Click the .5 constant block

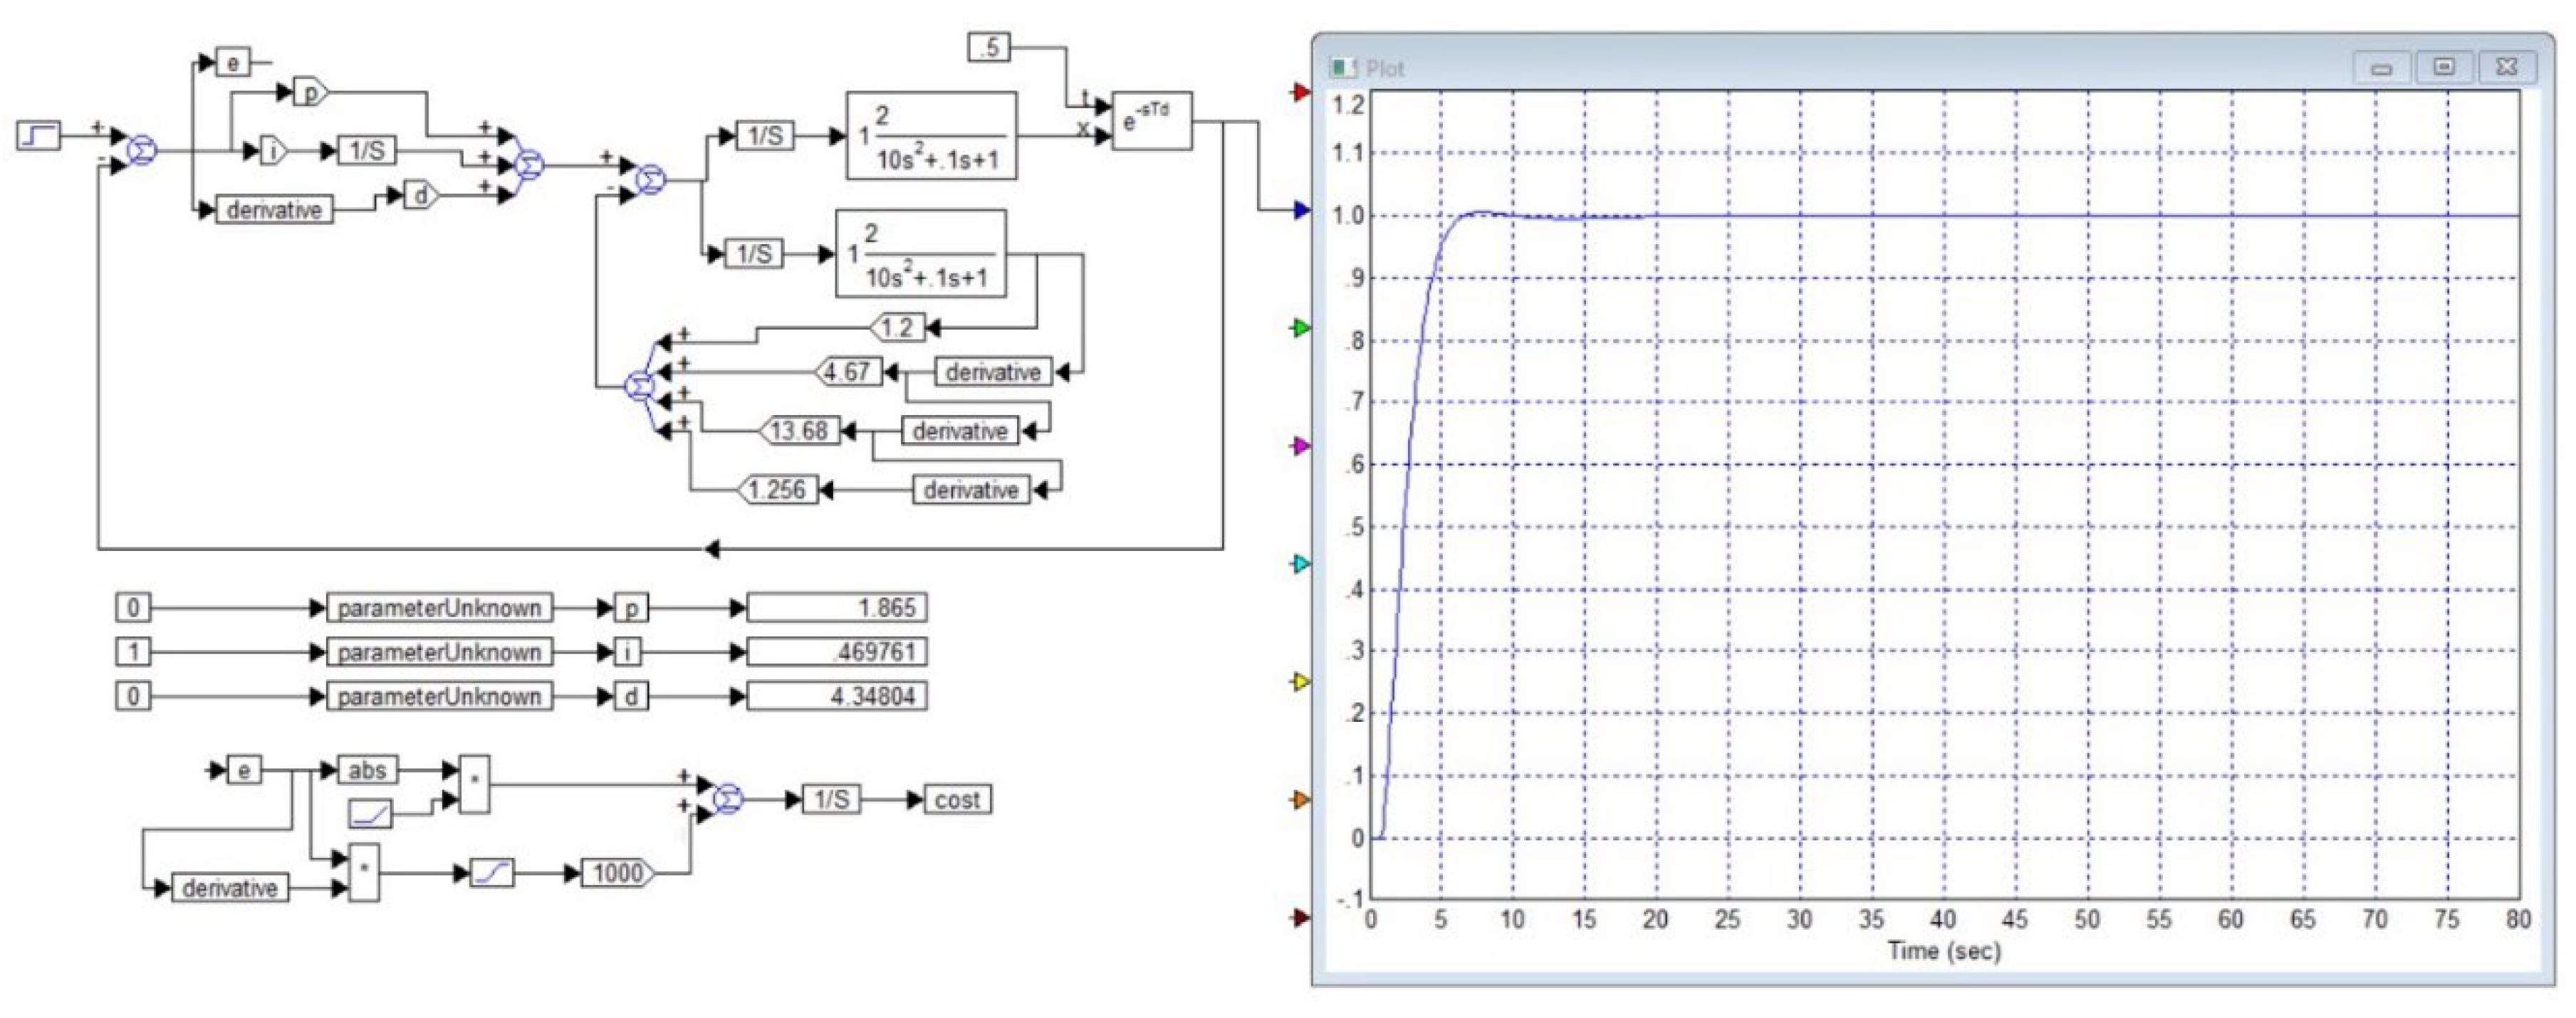[989, 47]
